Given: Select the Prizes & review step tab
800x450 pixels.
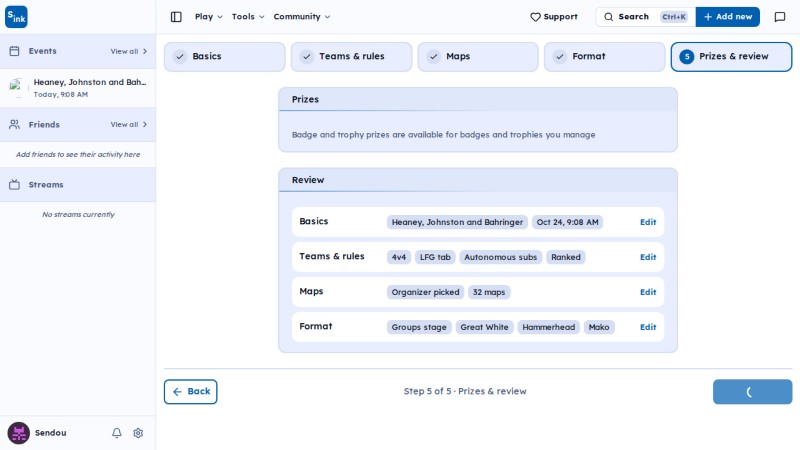Looking at the screenshot, I should (x=731, y=57).
